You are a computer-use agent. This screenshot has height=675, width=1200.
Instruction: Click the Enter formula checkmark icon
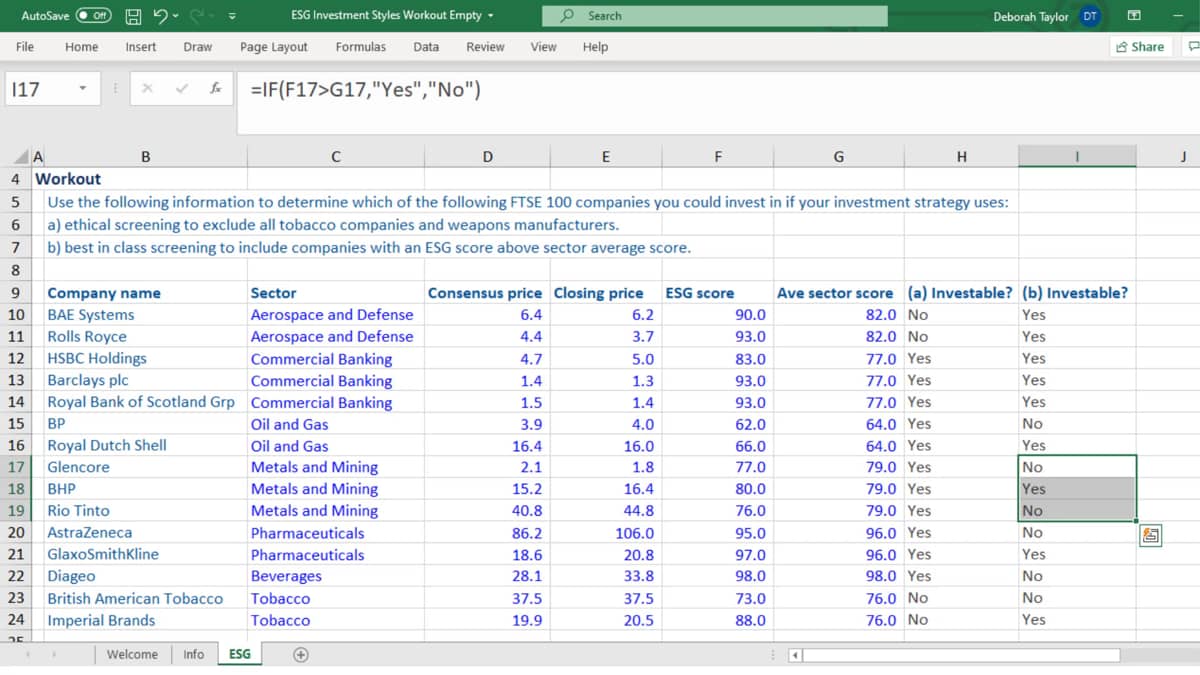coord(181,89)
